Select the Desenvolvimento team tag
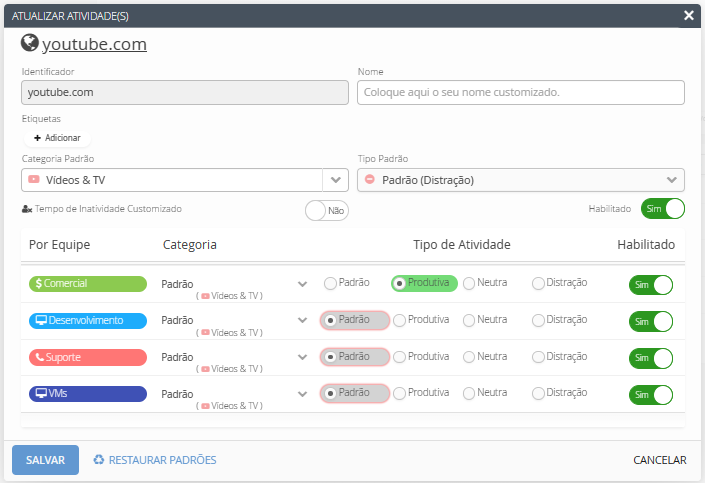 pyautogui.click(x=88, y=321)
